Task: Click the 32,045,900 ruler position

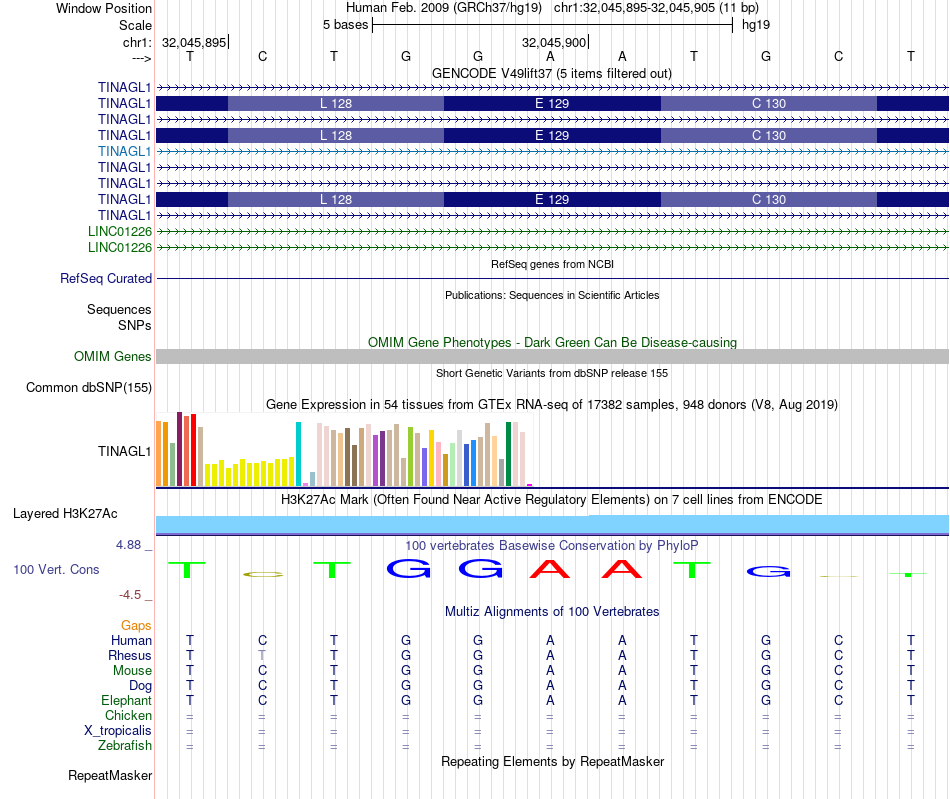Action: 554,42
